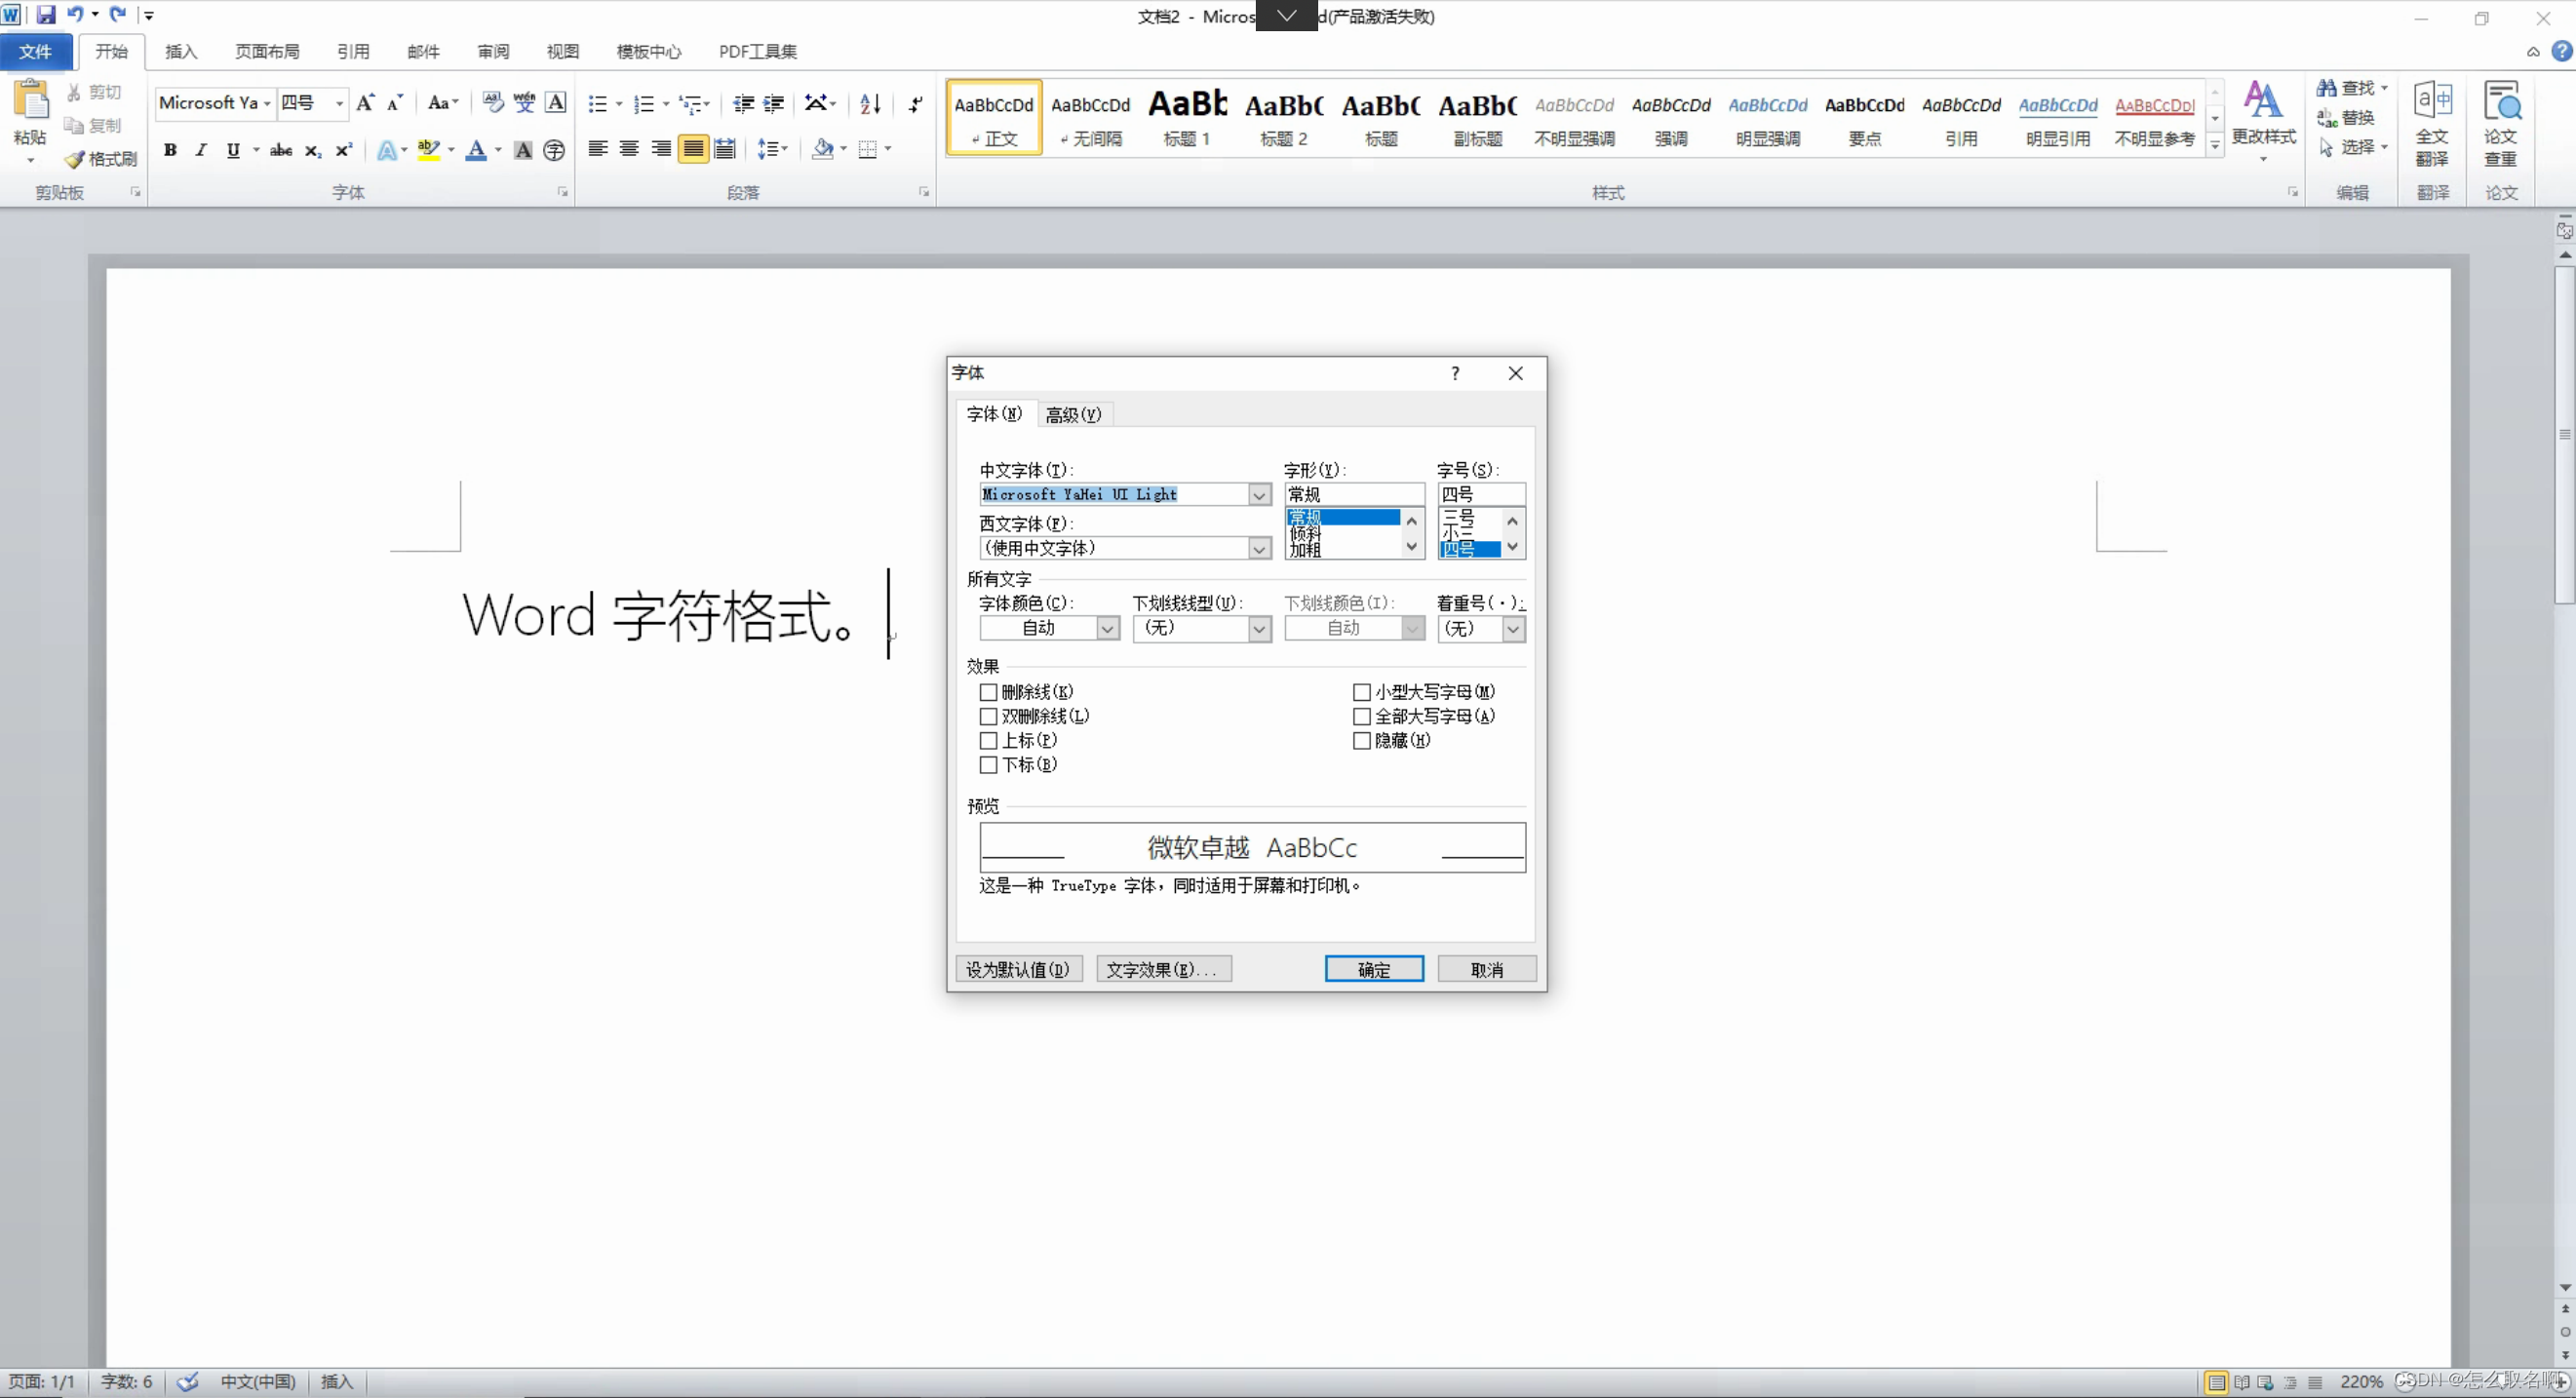Screen dimensions: 2576x1398
Task: Click the 文字效果 text effects button
Action: pos(1163,969)
